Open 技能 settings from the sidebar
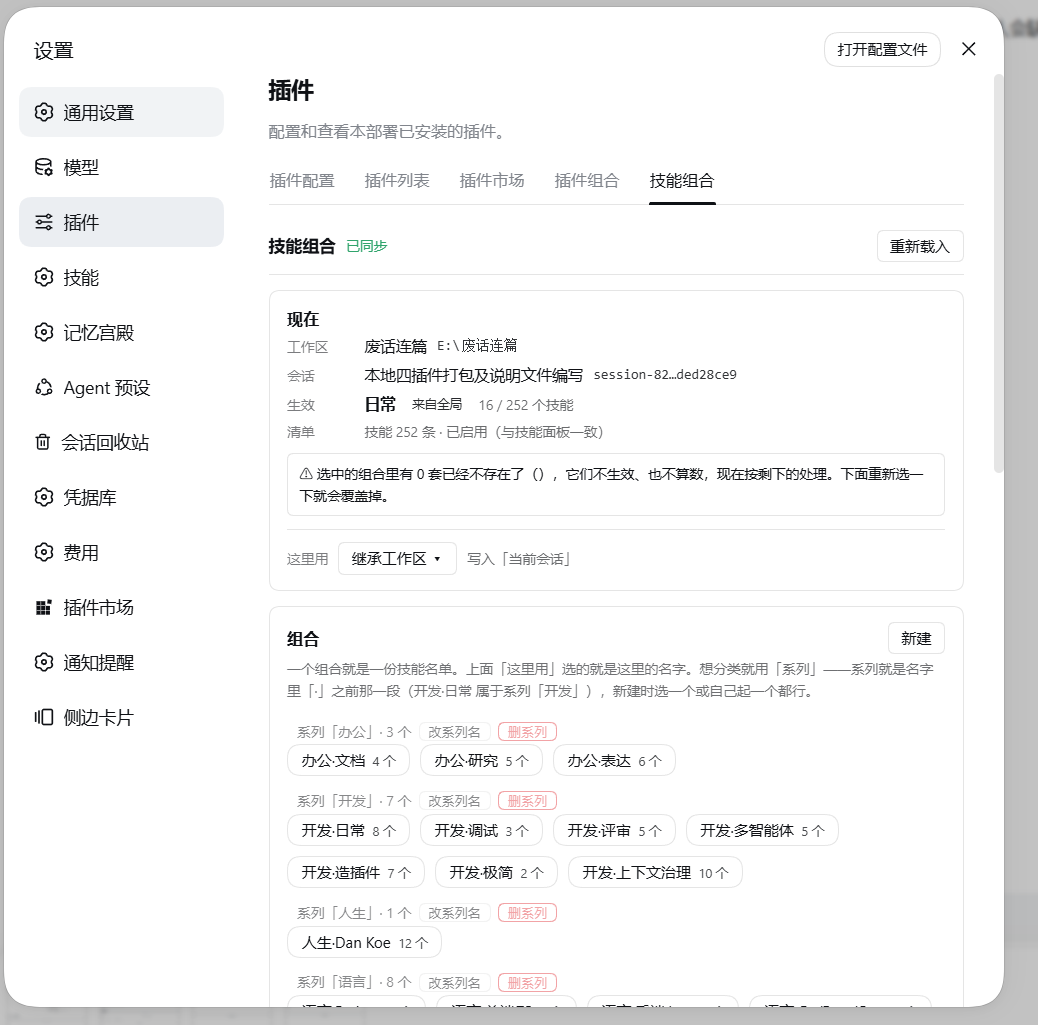This screenshot has height=1025, width=1038. [121, 277]
